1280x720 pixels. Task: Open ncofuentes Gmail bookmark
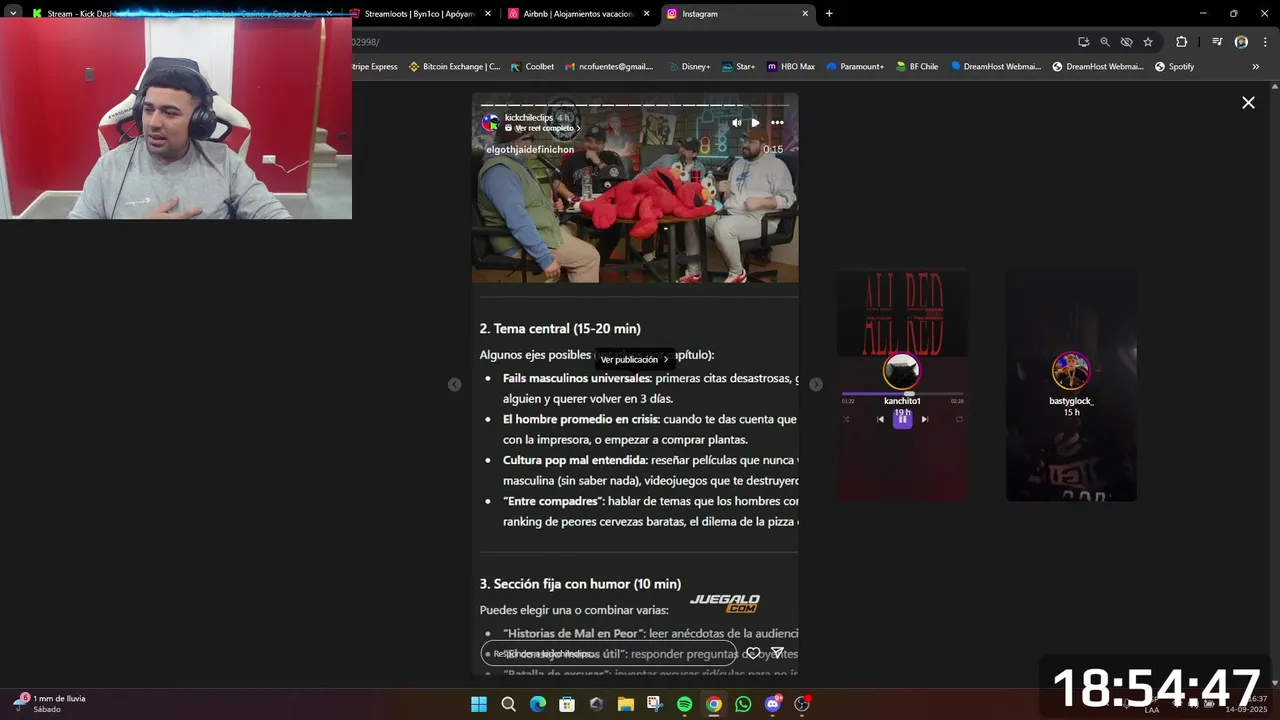click(608, 67)
